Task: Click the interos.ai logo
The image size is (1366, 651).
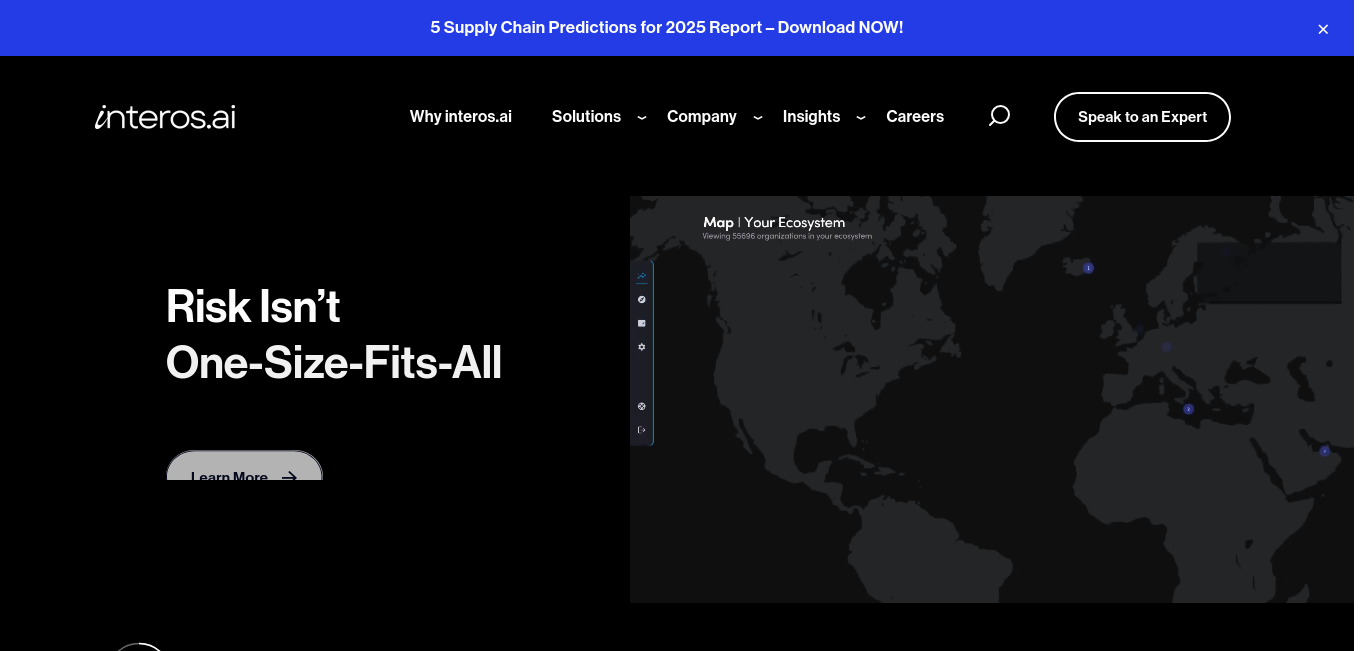Action: point(165,117)
